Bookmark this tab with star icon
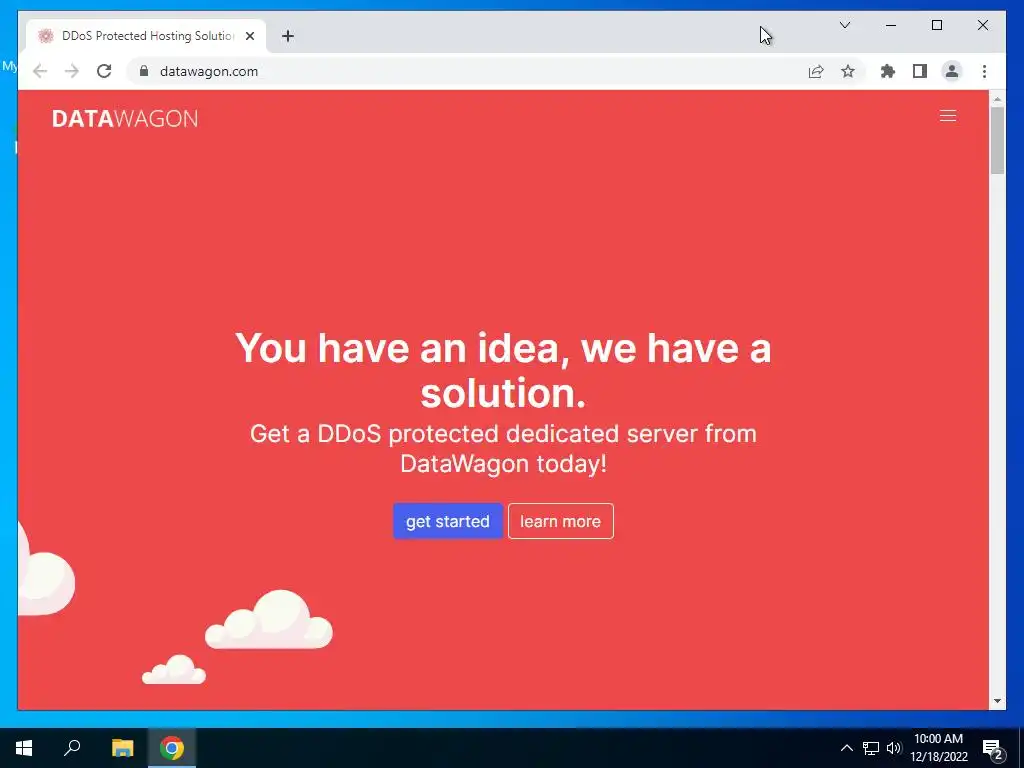The height and width of the screenshot is (768, 1024). click(848, 71)
